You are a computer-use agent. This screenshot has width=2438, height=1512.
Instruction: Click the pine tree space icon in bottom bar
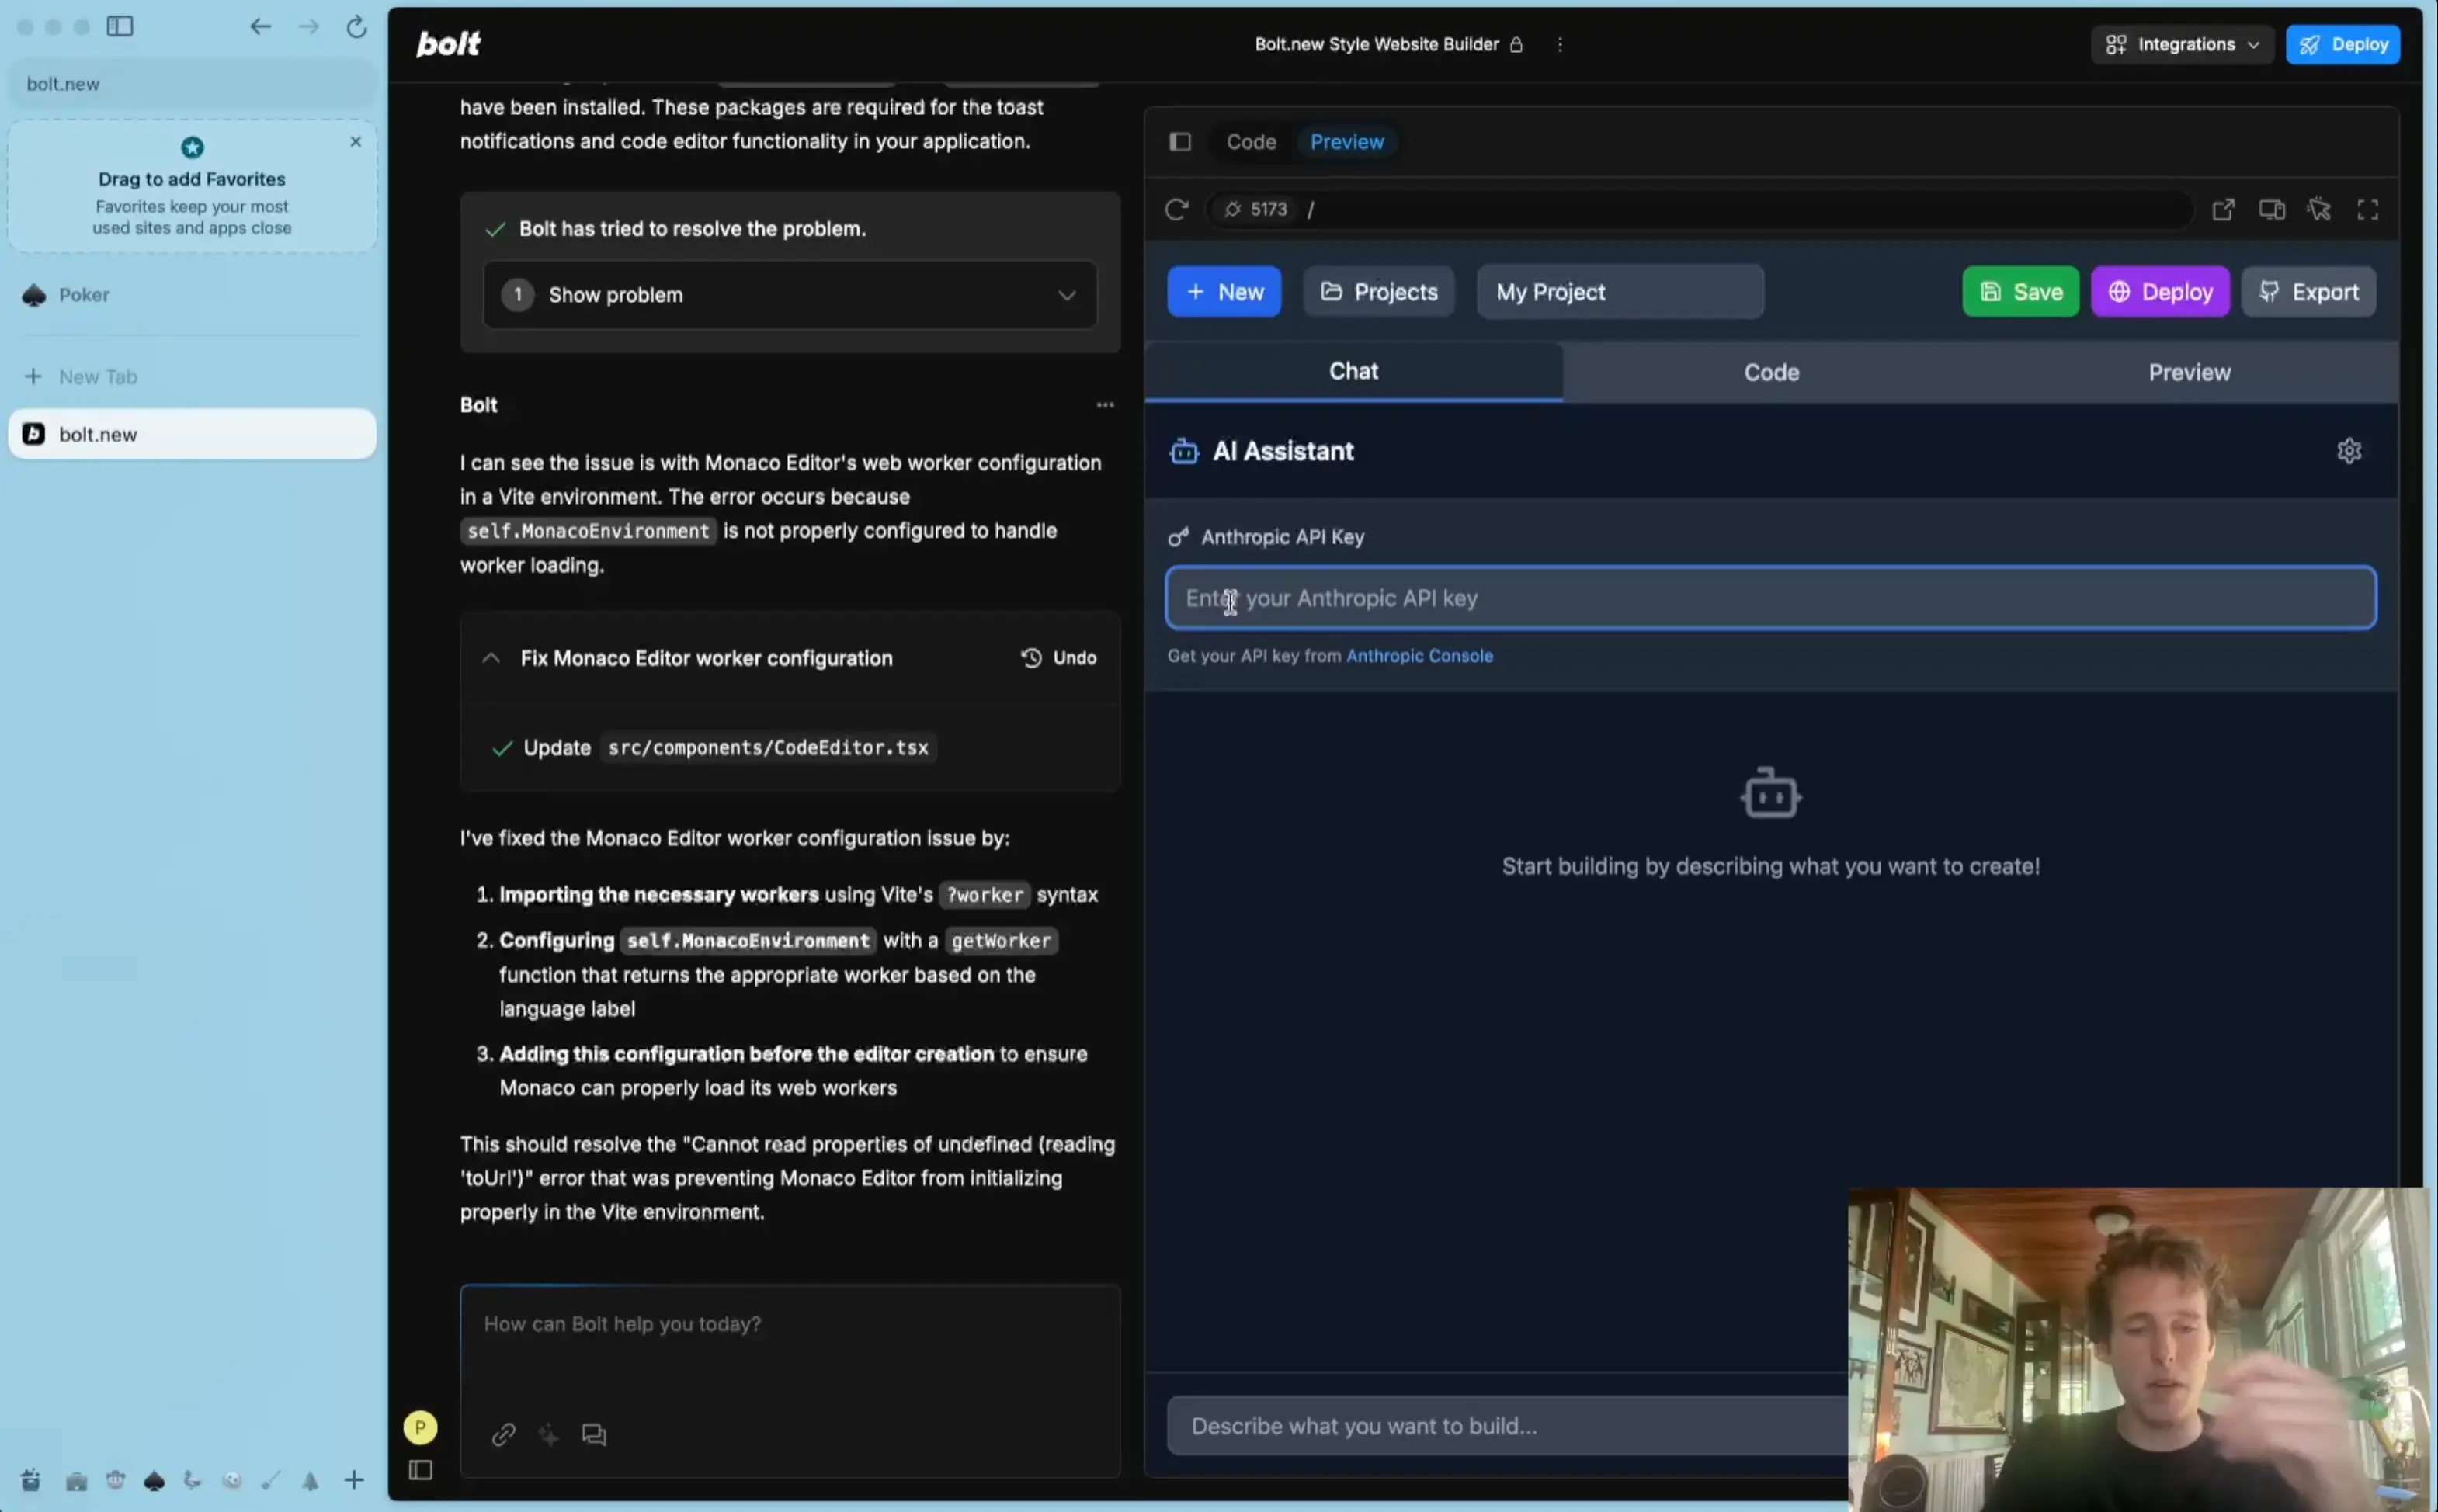pos(310,1480)
